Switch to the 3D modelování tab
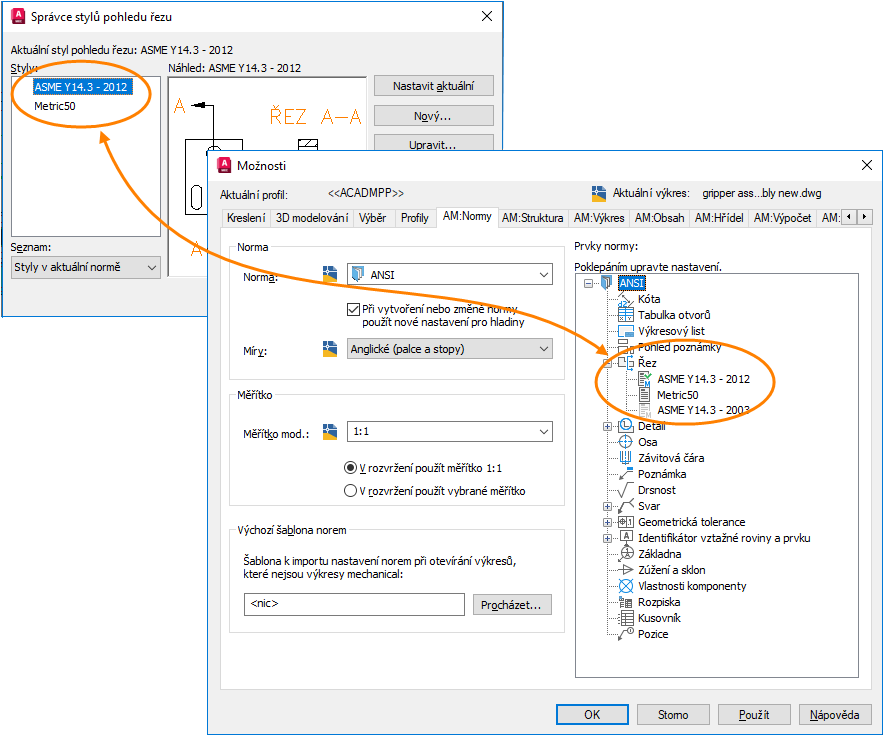Viewport: 885px width, 737px height. [312, 218]
